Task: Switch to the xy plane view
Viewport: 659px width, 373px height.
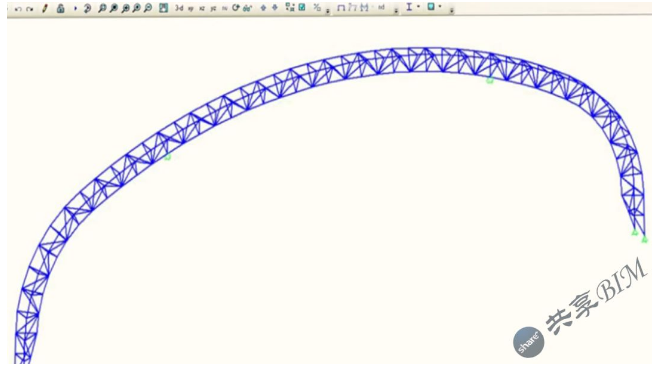Action: click(x=191, y=8)
